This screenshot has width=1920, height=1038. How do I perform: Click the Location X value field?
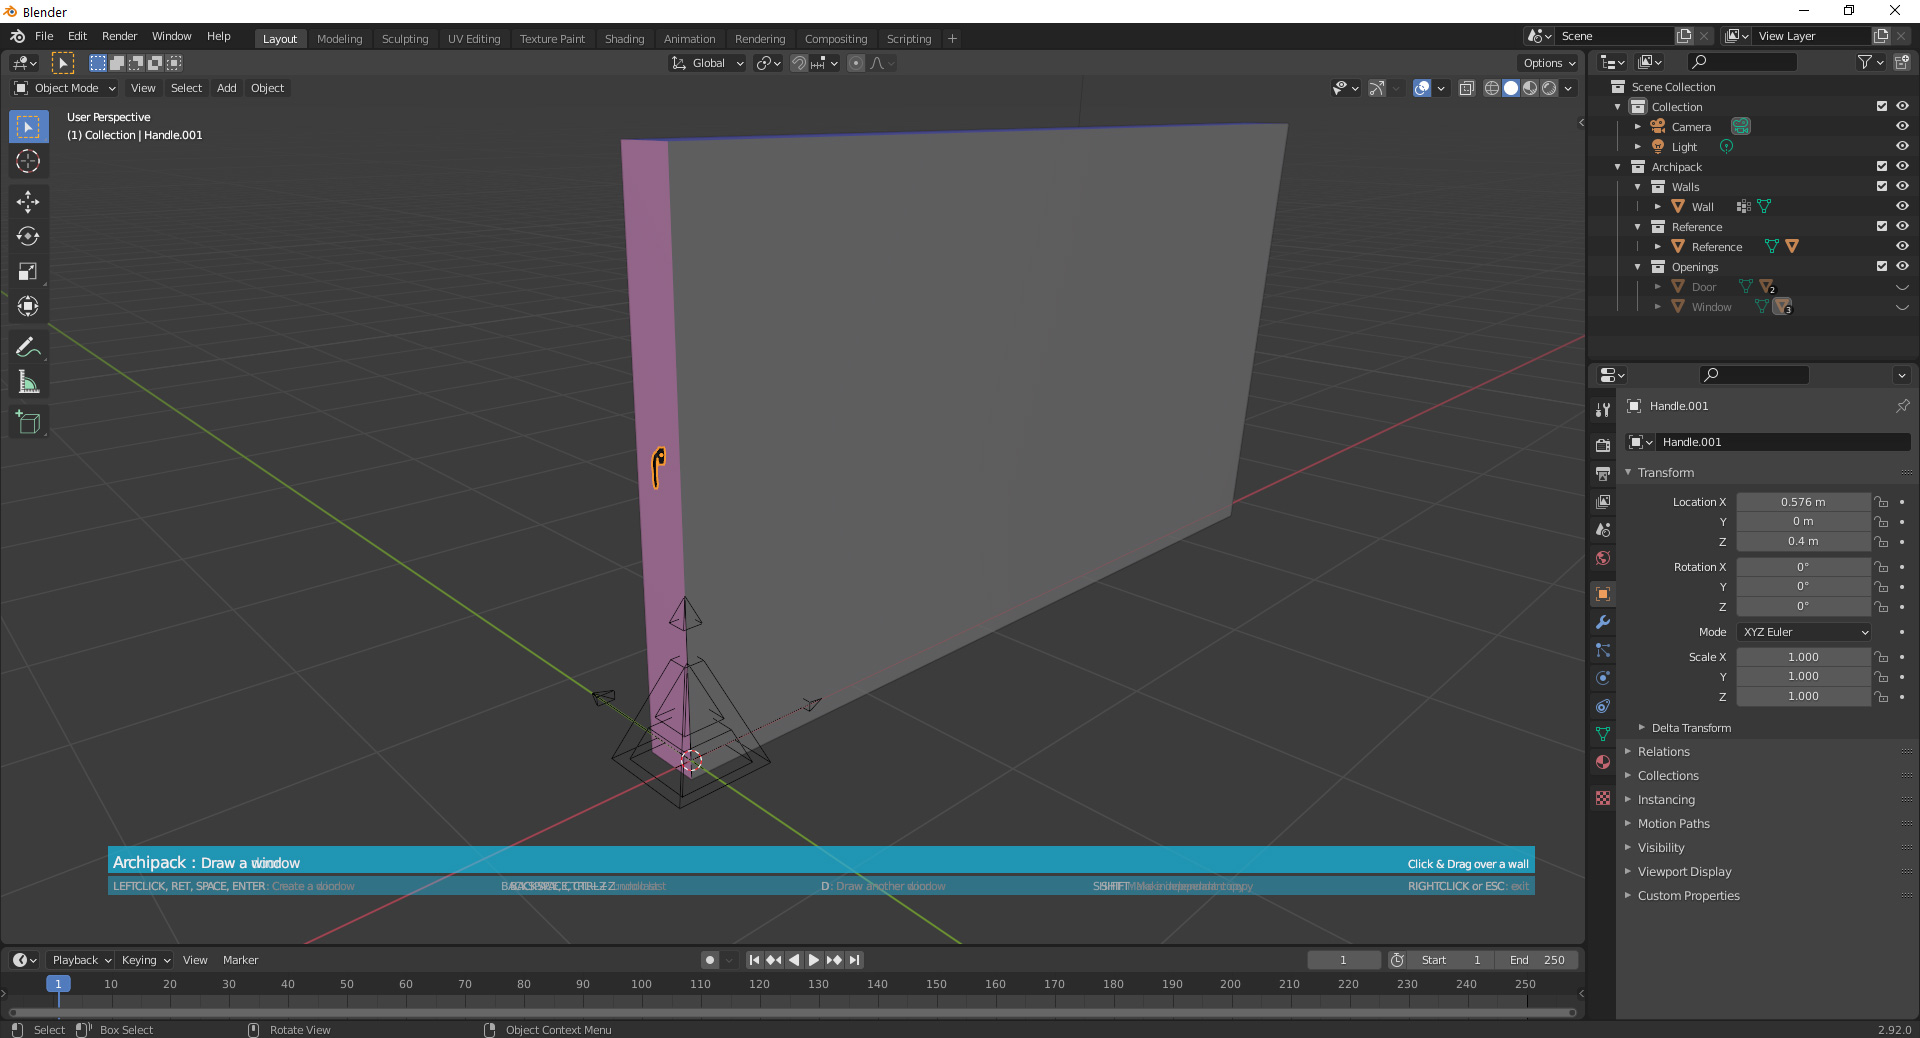click(x=1803, y=502)
